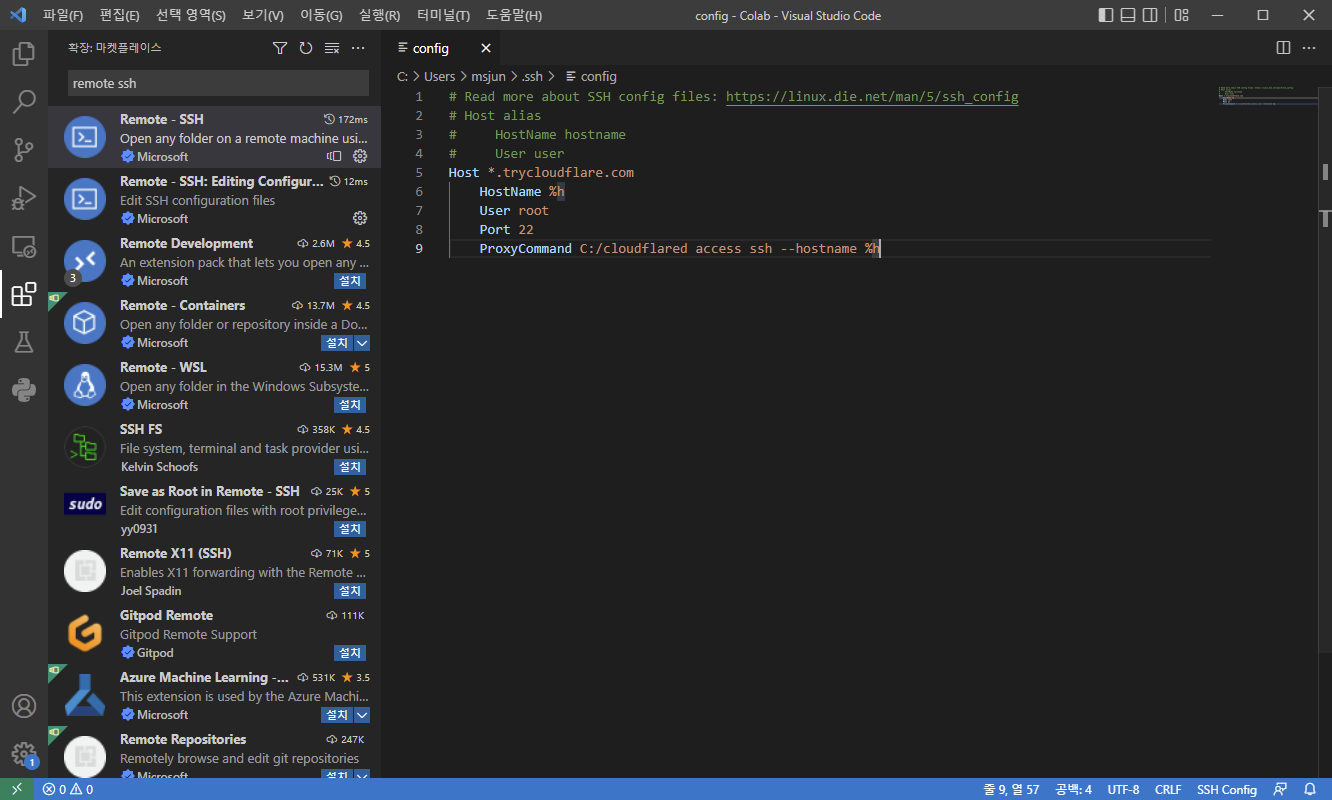This screenshot has height=800, width=1332.
Task: Toggle bottom panel visibility
Action: click(x=1128, y=15)
